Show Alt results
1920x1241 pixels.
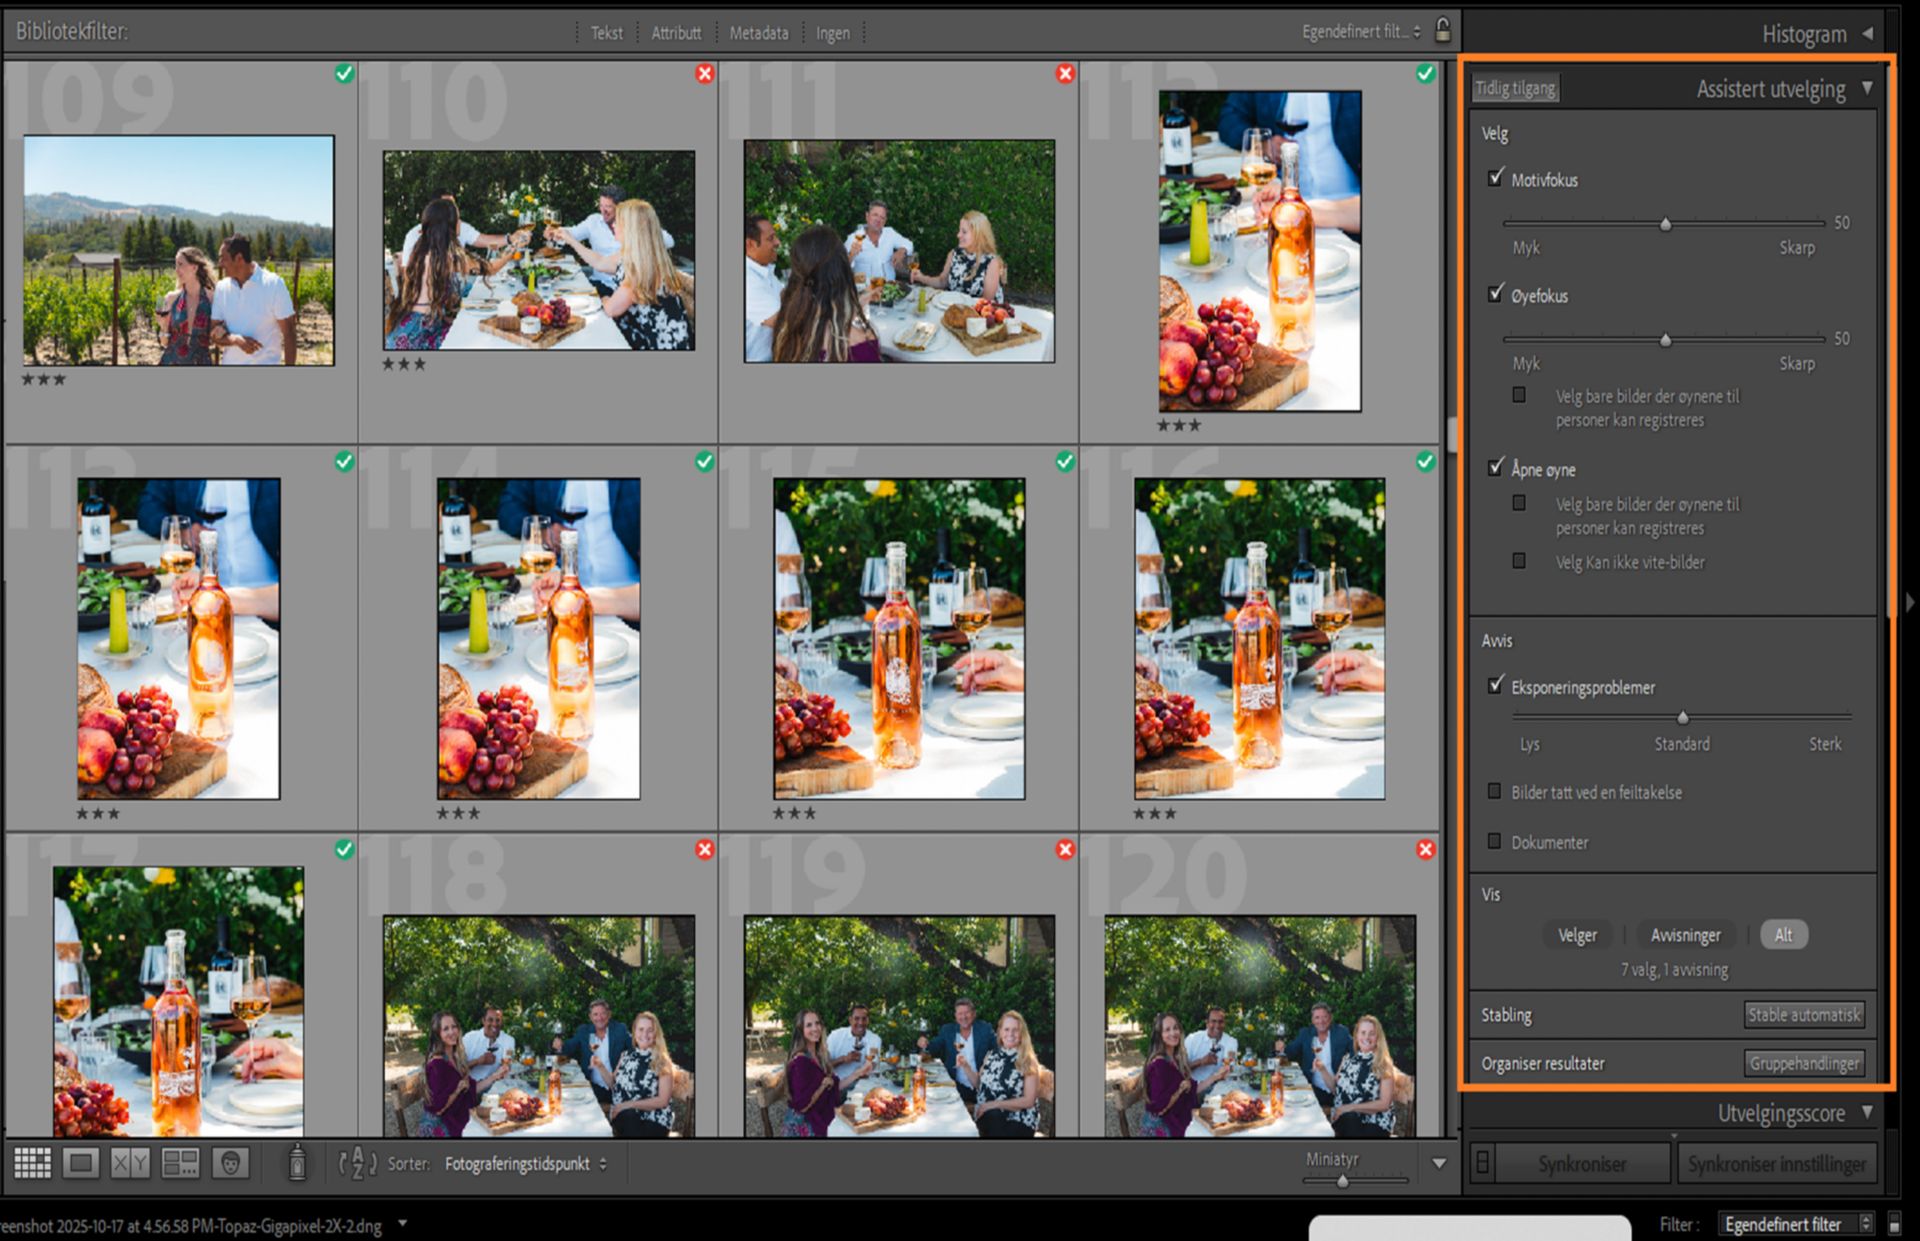pos(1784,935)
